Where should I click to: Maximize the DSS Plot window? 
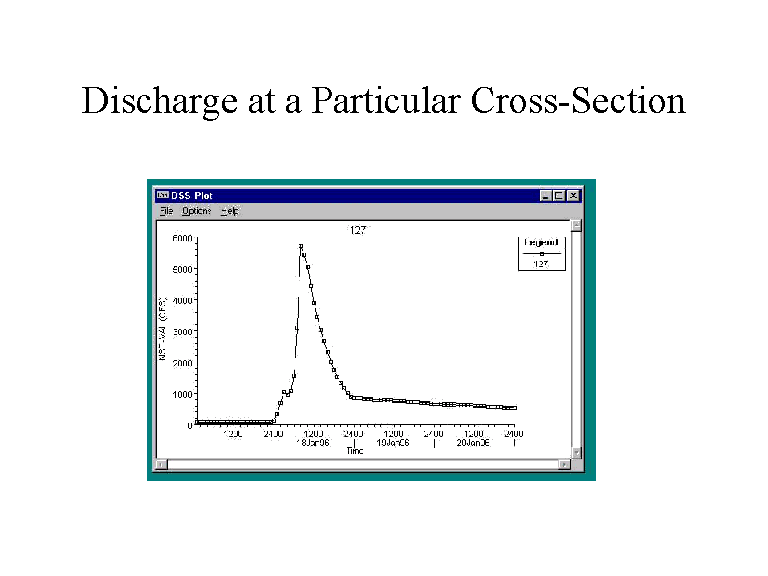(x=559, y=196)
